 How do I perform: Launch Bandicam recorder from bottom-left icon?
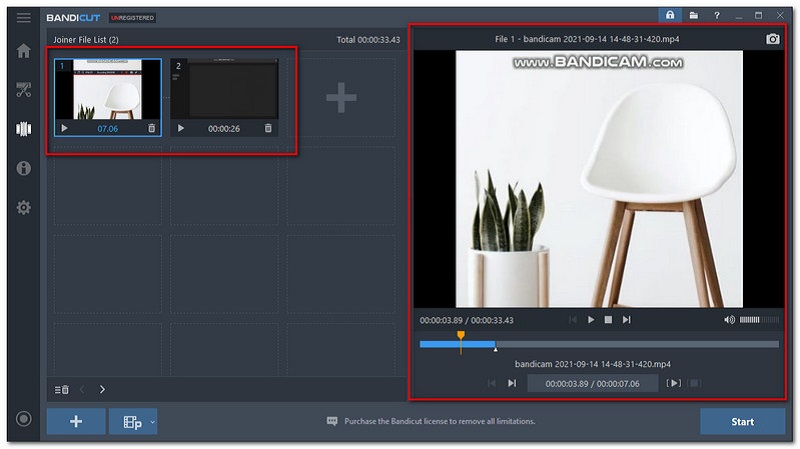[23, 419]
